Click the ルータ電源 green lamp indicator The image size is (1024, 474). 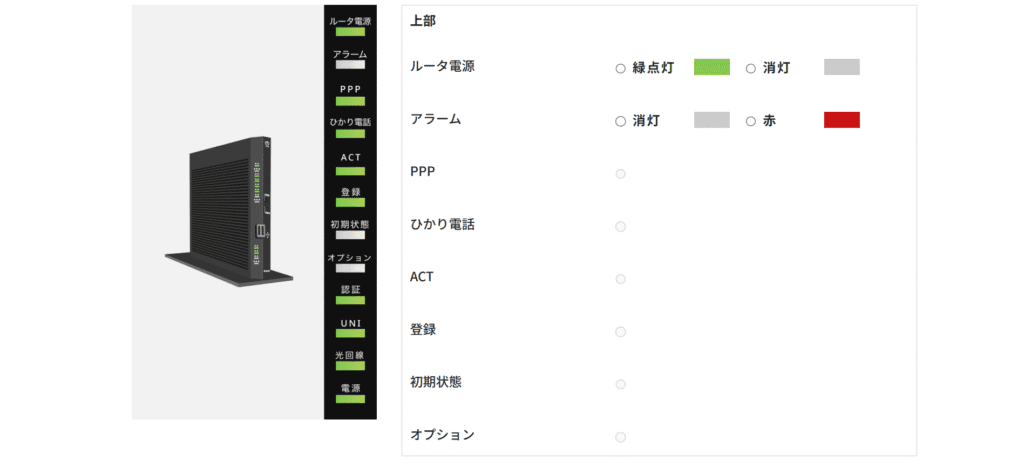click(350, 31)
